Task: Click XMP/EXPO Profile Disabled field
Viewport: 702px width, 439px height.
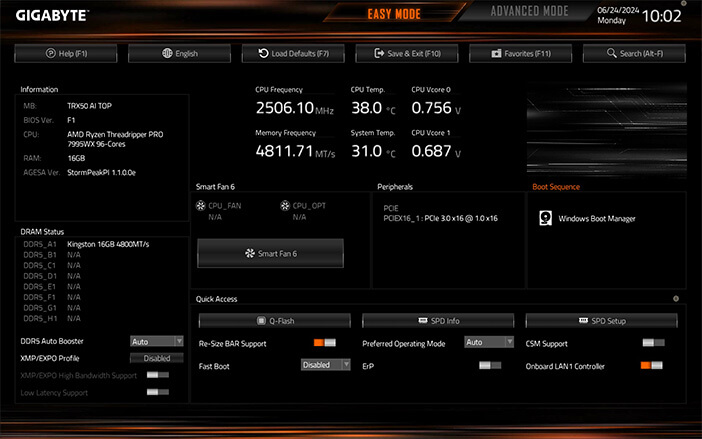Action: (x=157, y=358)
